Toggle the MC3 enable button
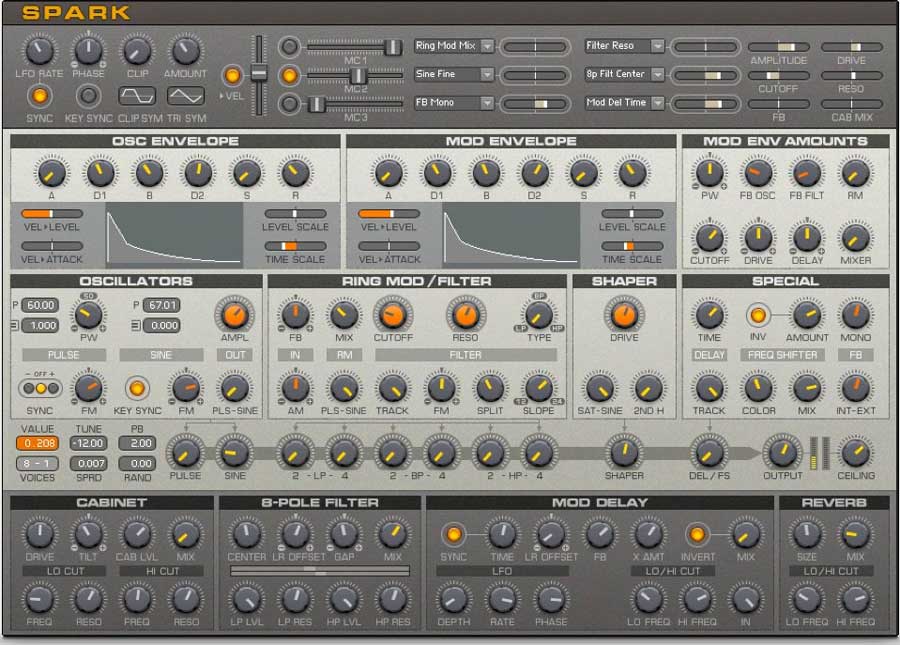 (x=289, y=104)
